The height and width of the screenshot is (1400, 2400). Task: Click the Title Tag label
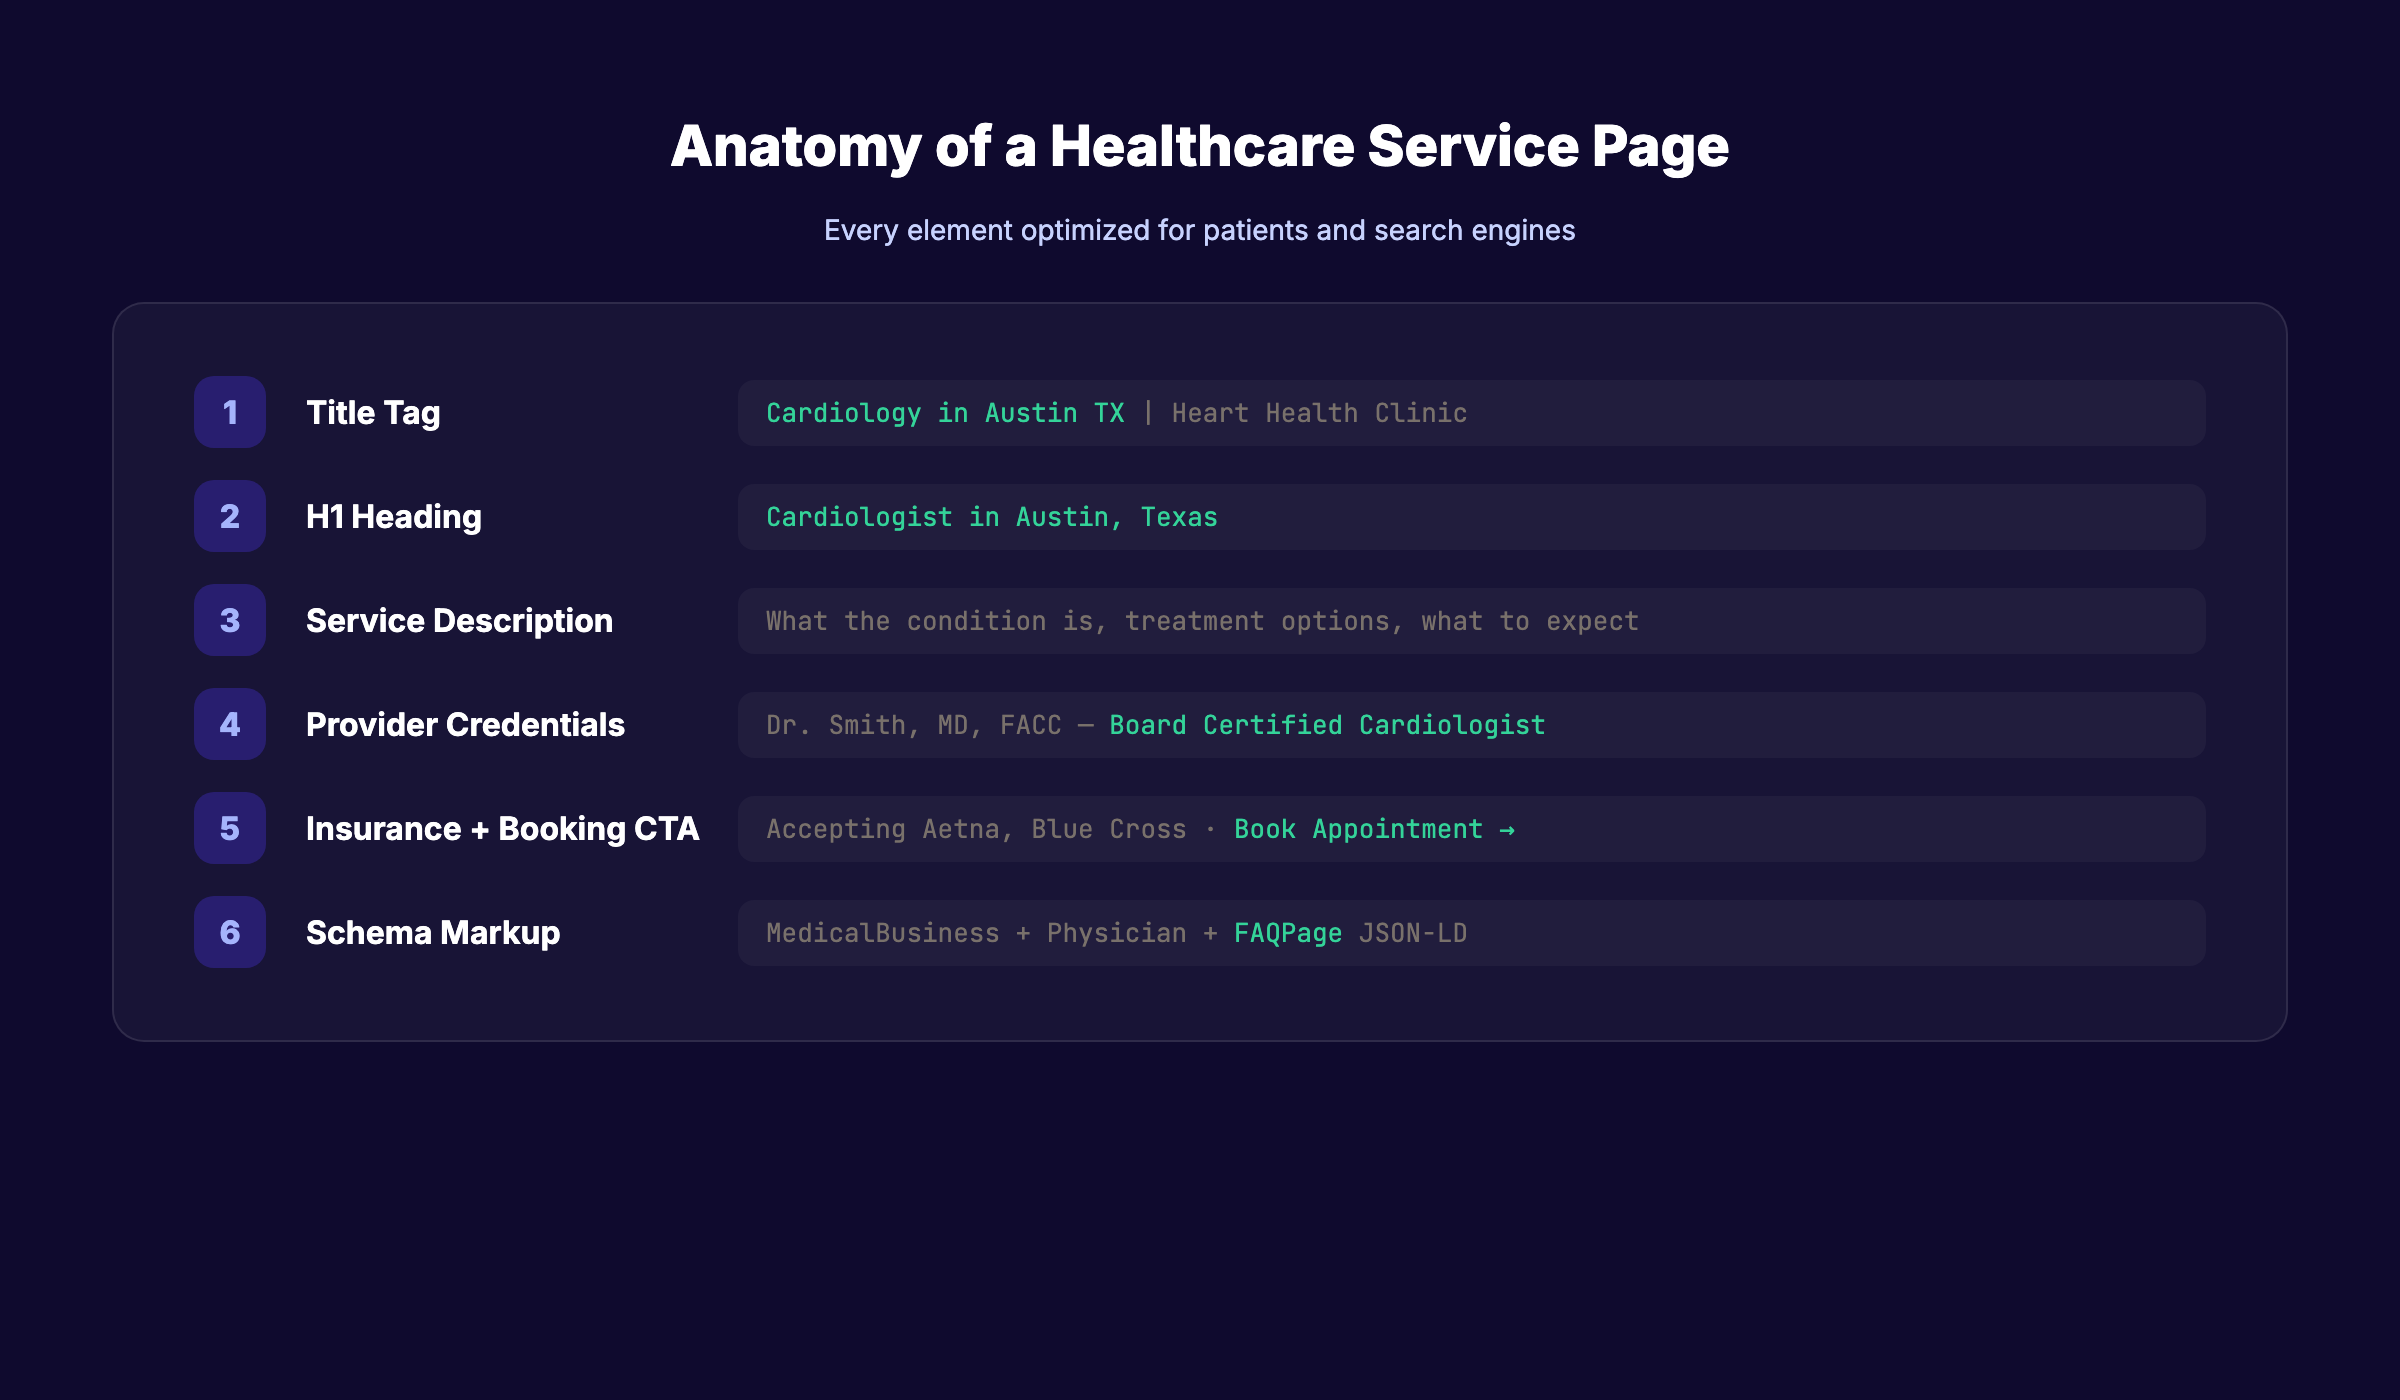pyautogui.click(x=373, y=412)
